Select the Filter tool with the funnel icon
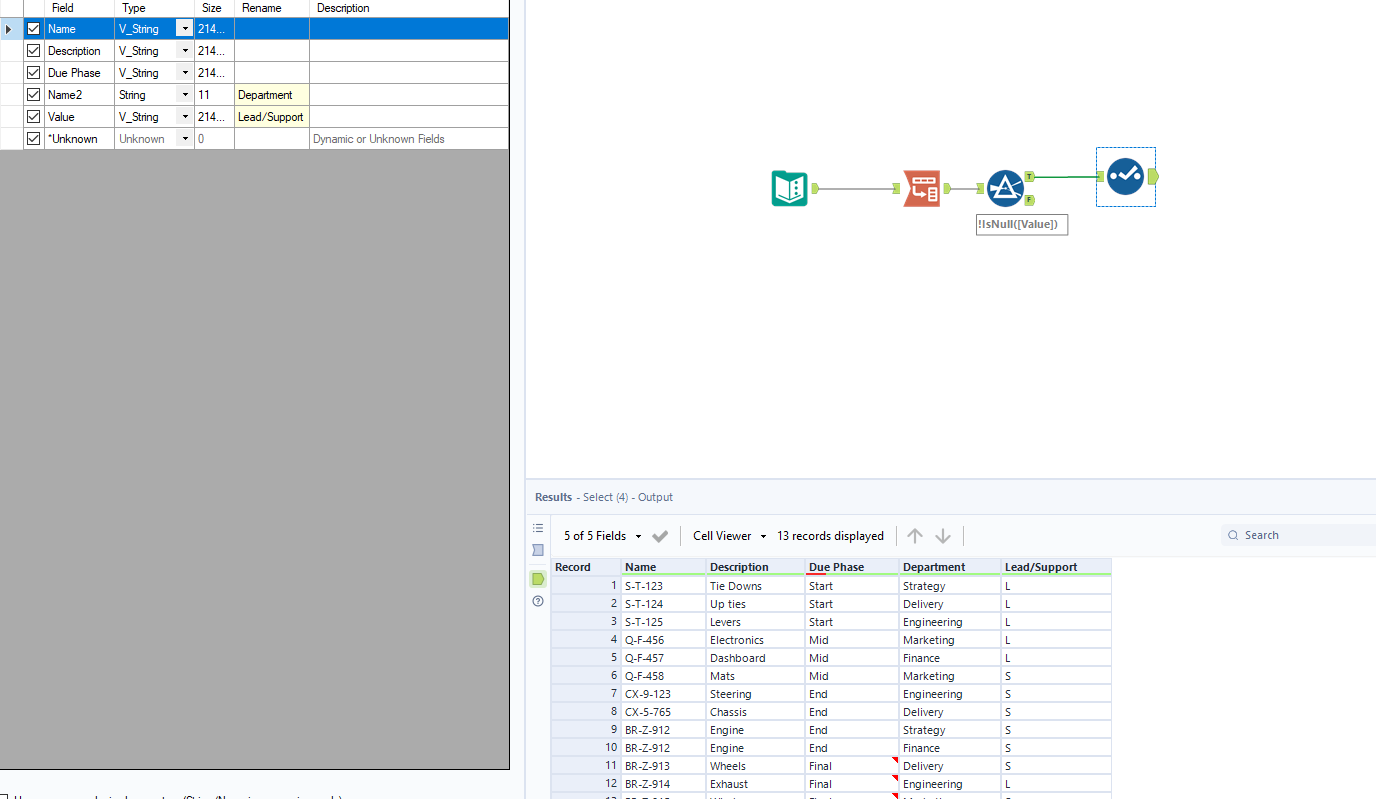 [x=1006, y=188]
